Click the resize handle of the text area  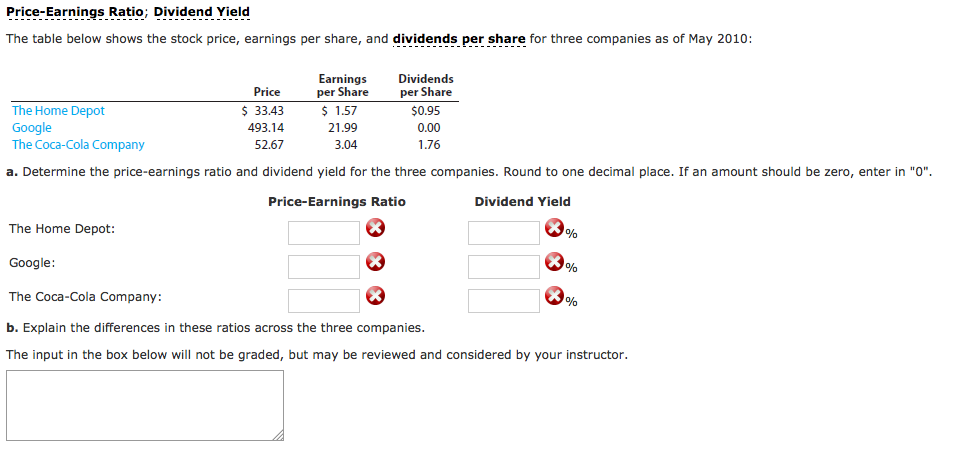[x=278, y=435]
